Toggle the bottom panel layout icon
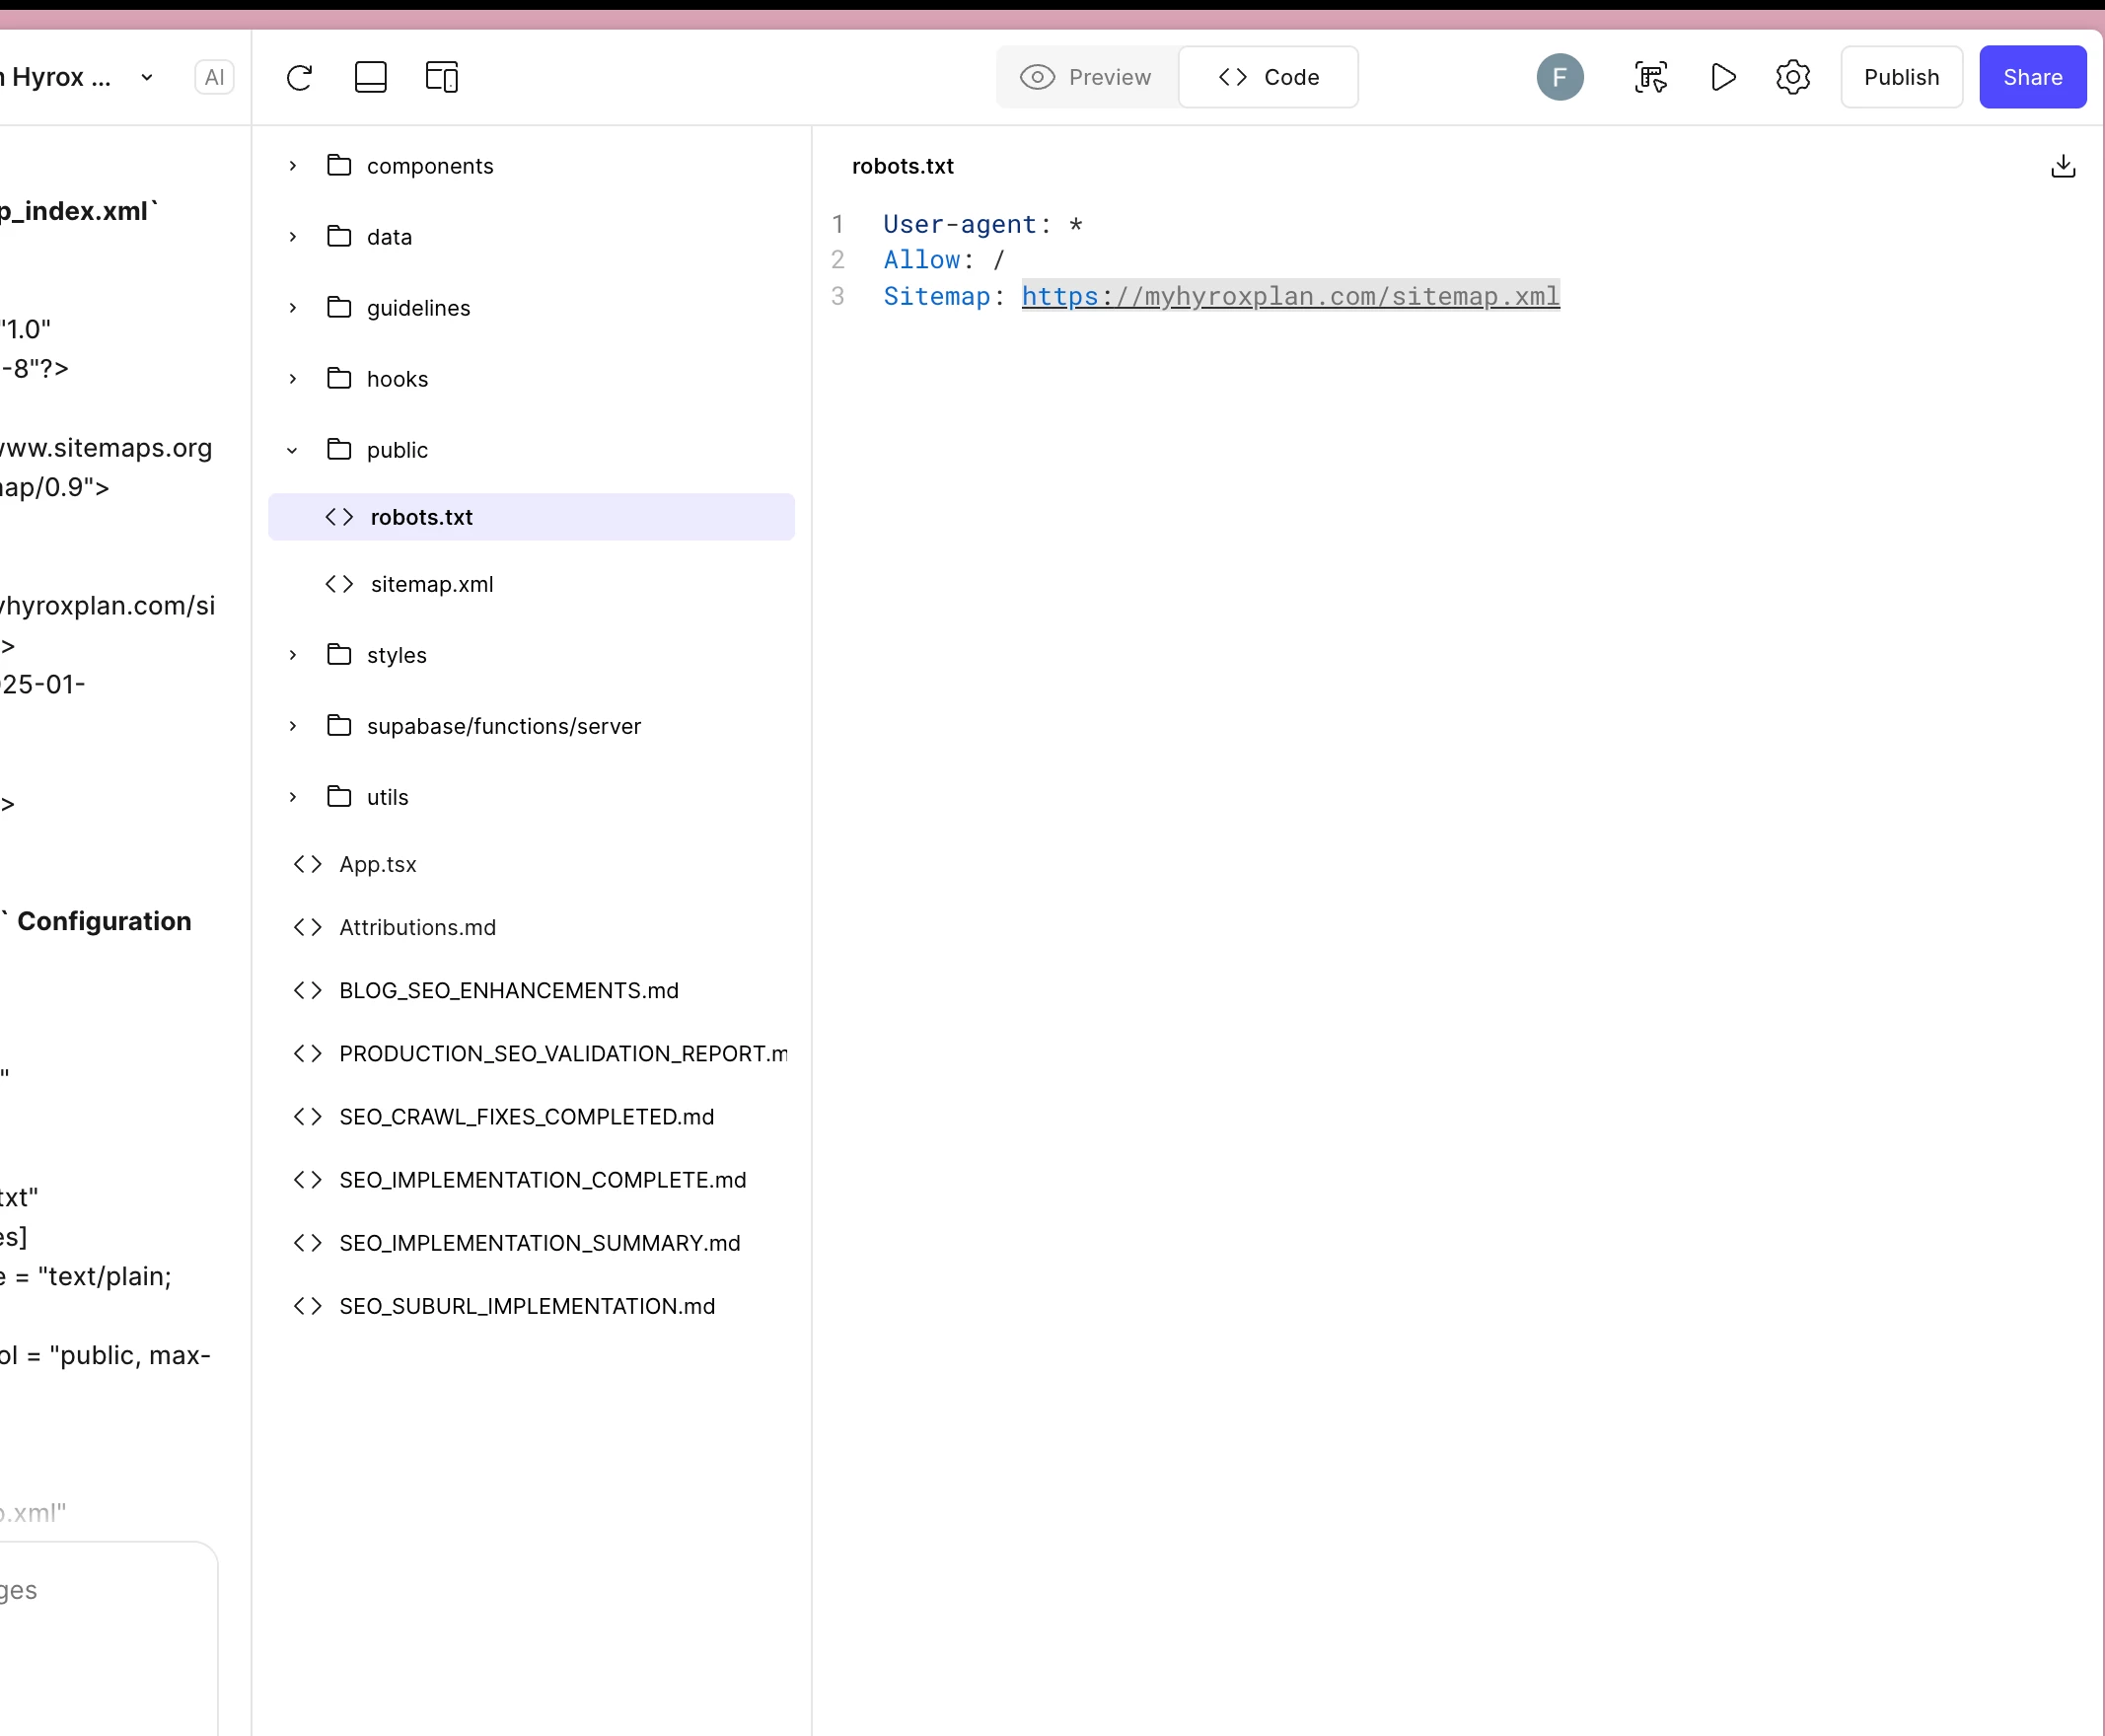This screenshot has width=2105, height=1736. point(370,77)
